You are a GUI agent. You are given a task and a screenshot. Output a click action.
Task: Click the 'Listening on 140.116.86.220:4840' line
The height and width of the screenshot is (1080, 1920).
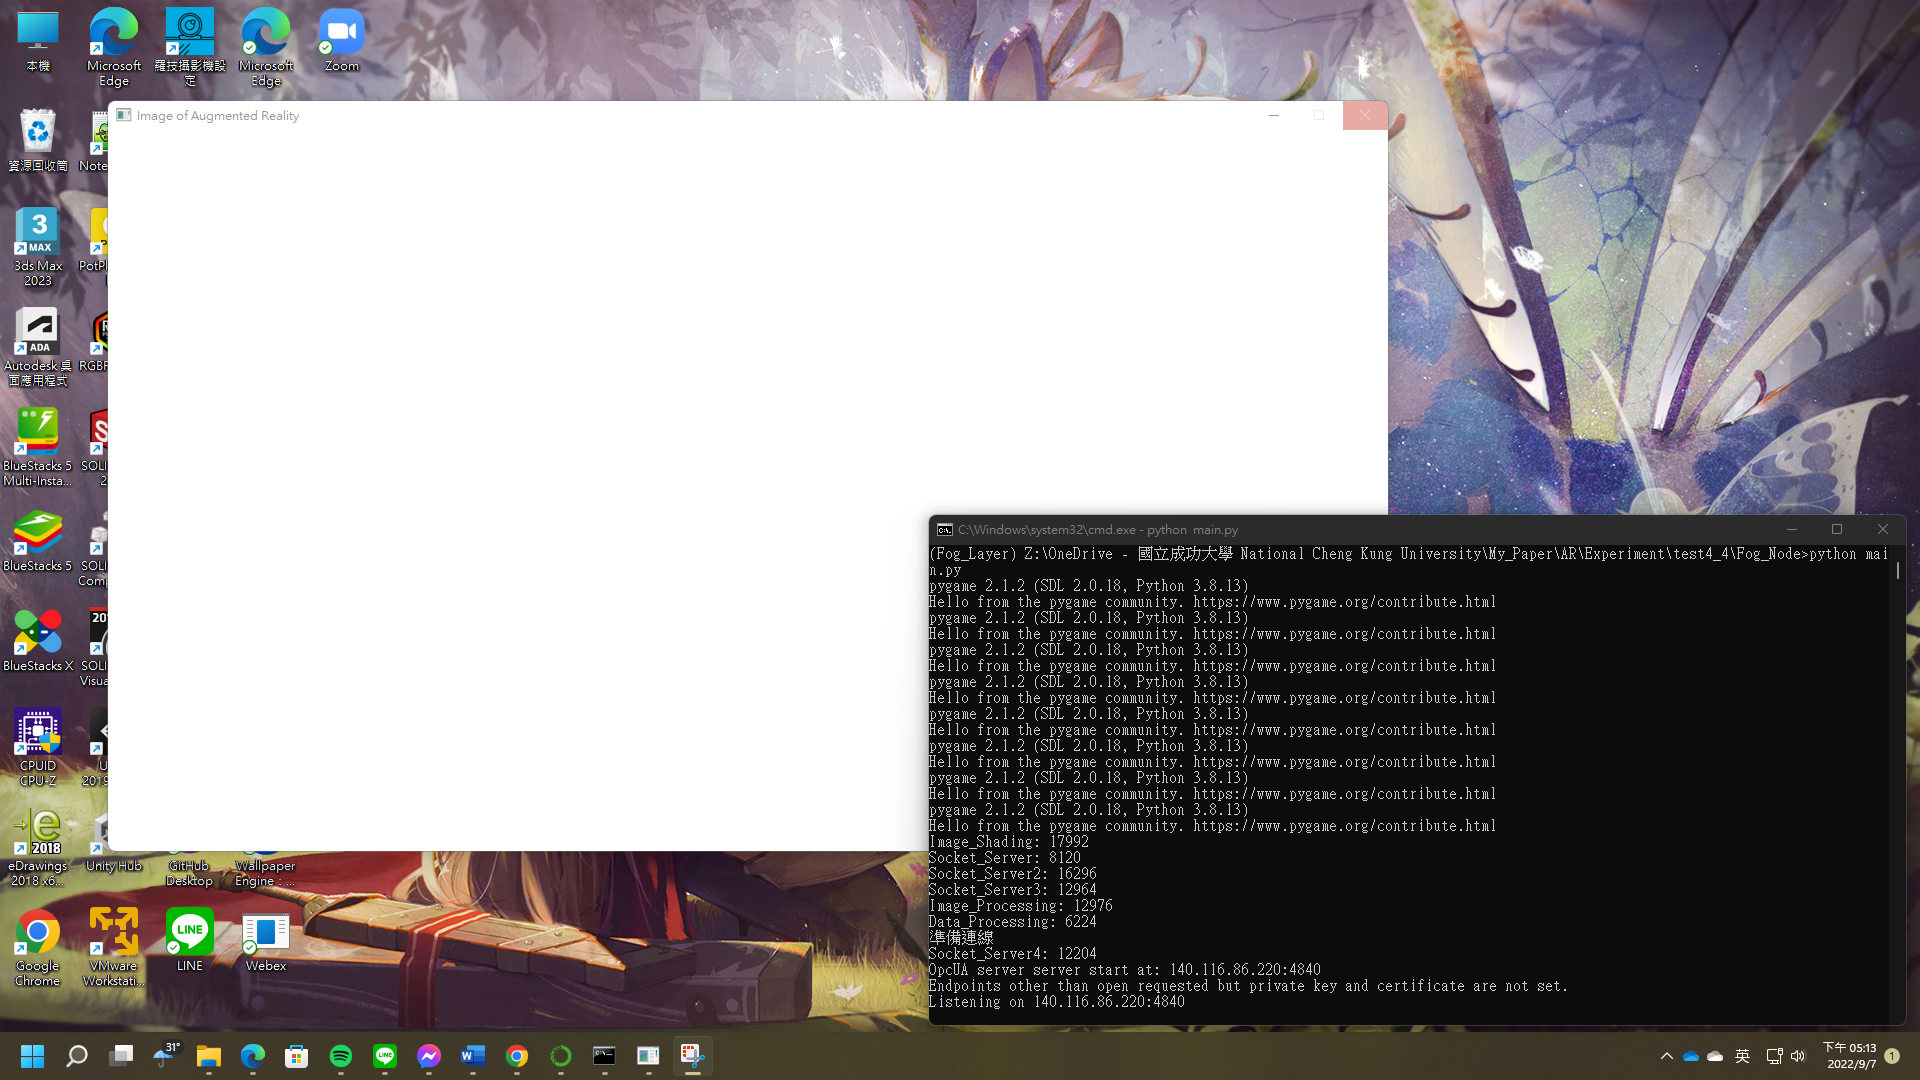[x=1057, y=1002]
